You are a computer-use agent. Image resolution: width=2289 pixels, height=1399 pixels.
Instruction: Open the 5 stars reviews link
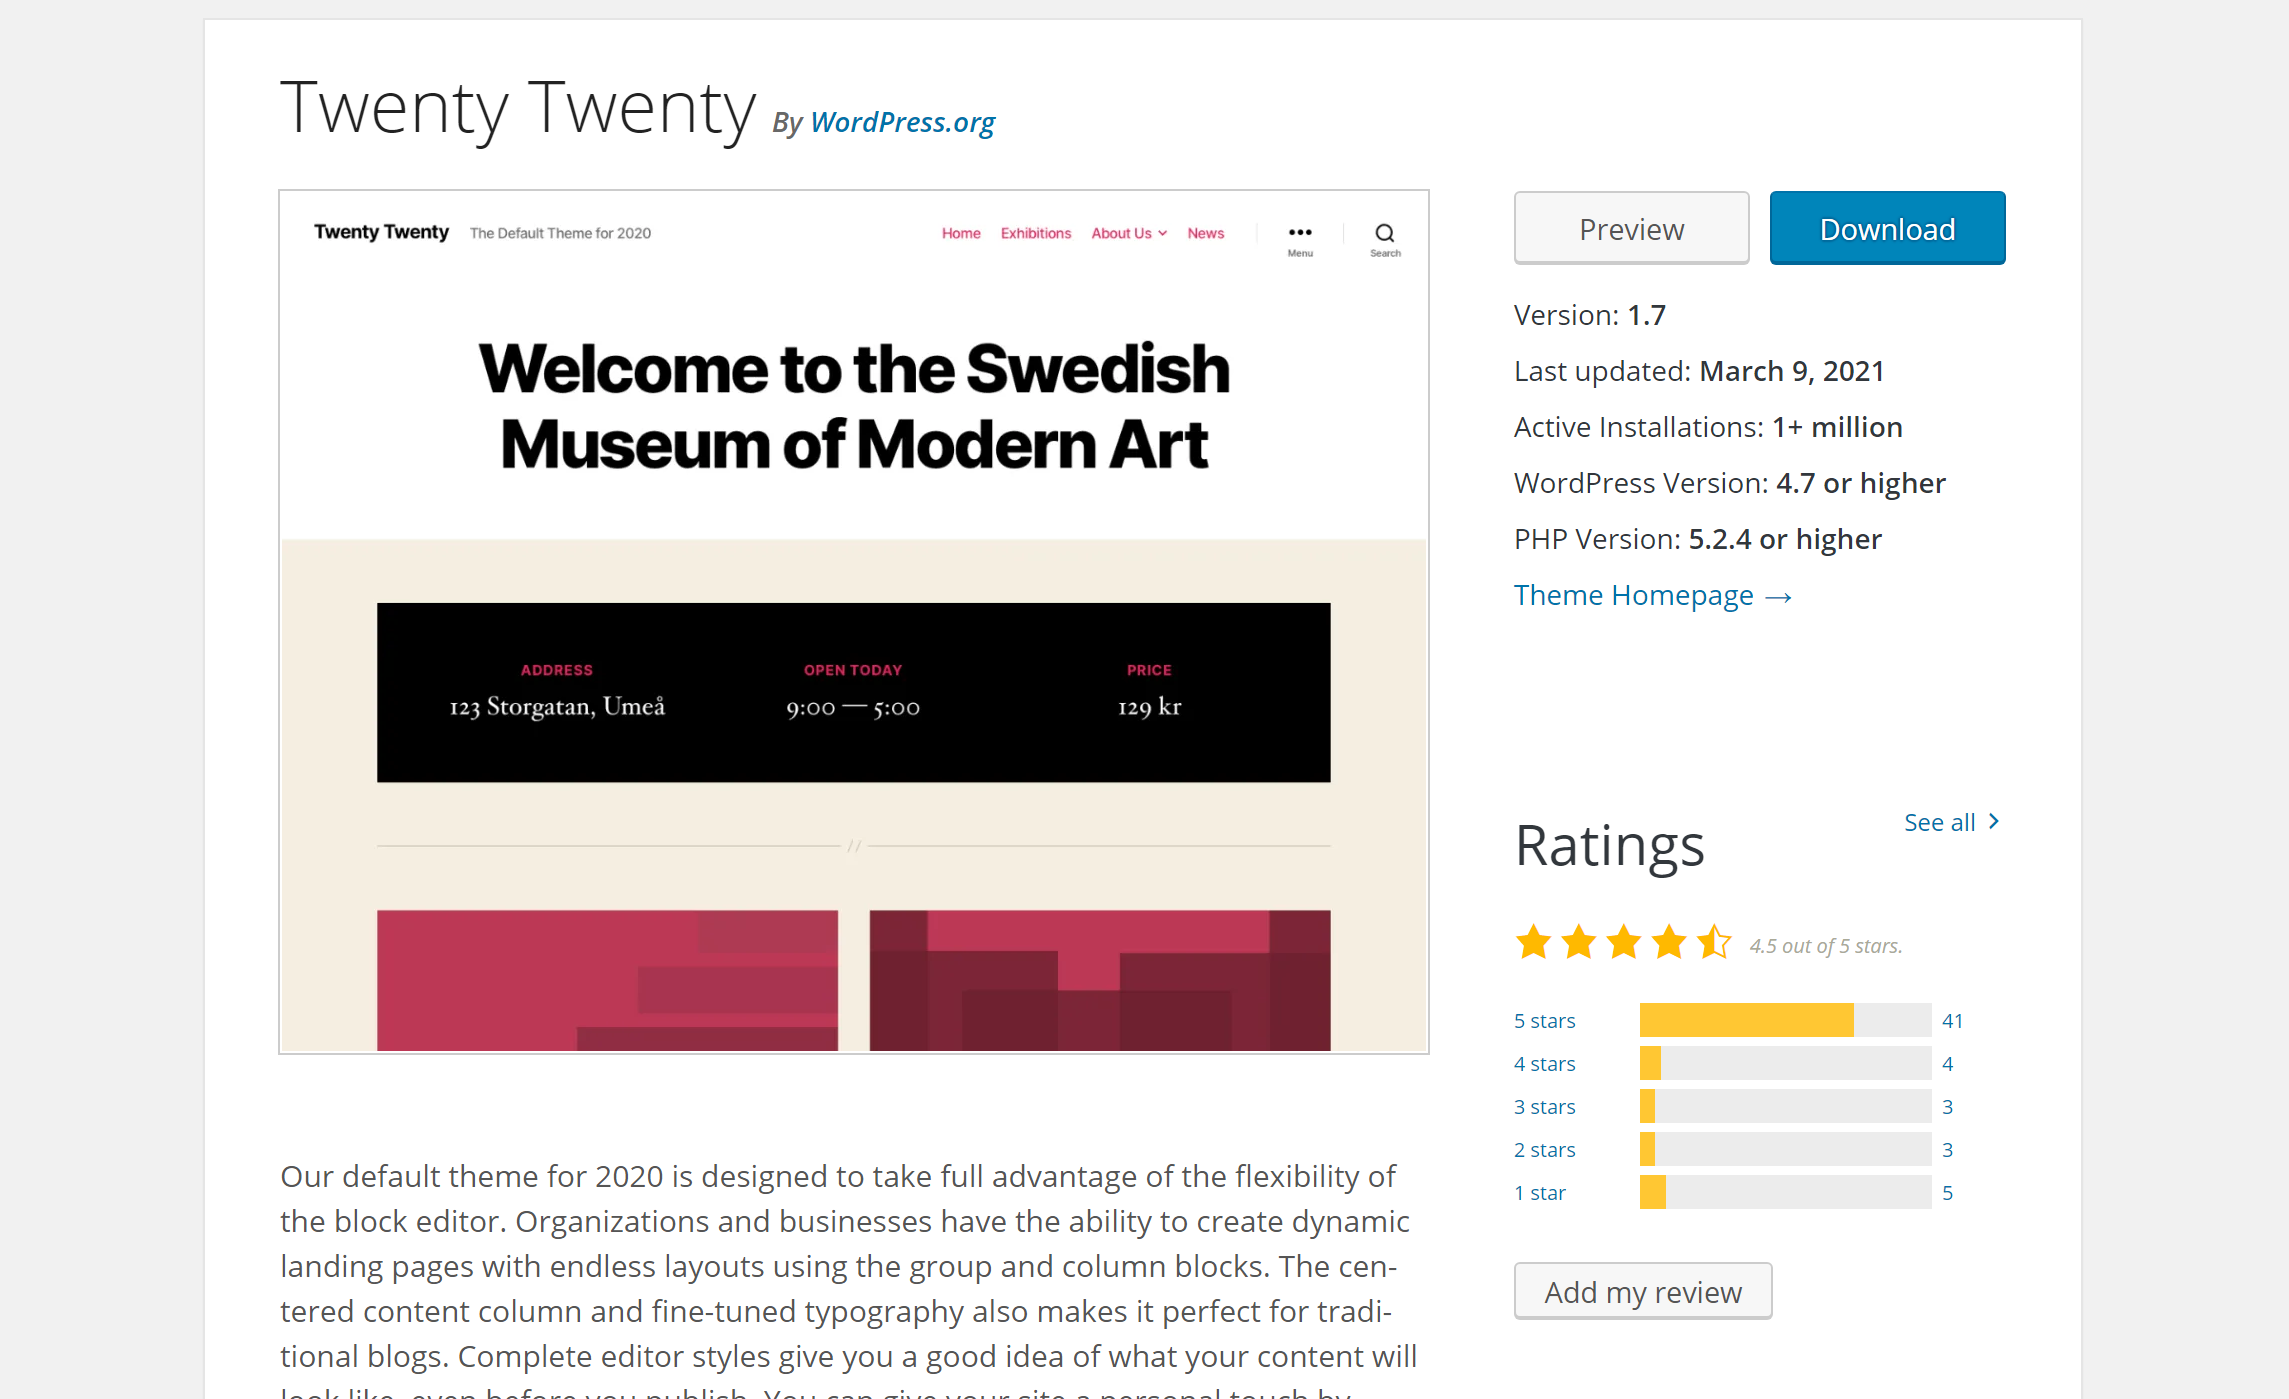pos(1544,1020)
